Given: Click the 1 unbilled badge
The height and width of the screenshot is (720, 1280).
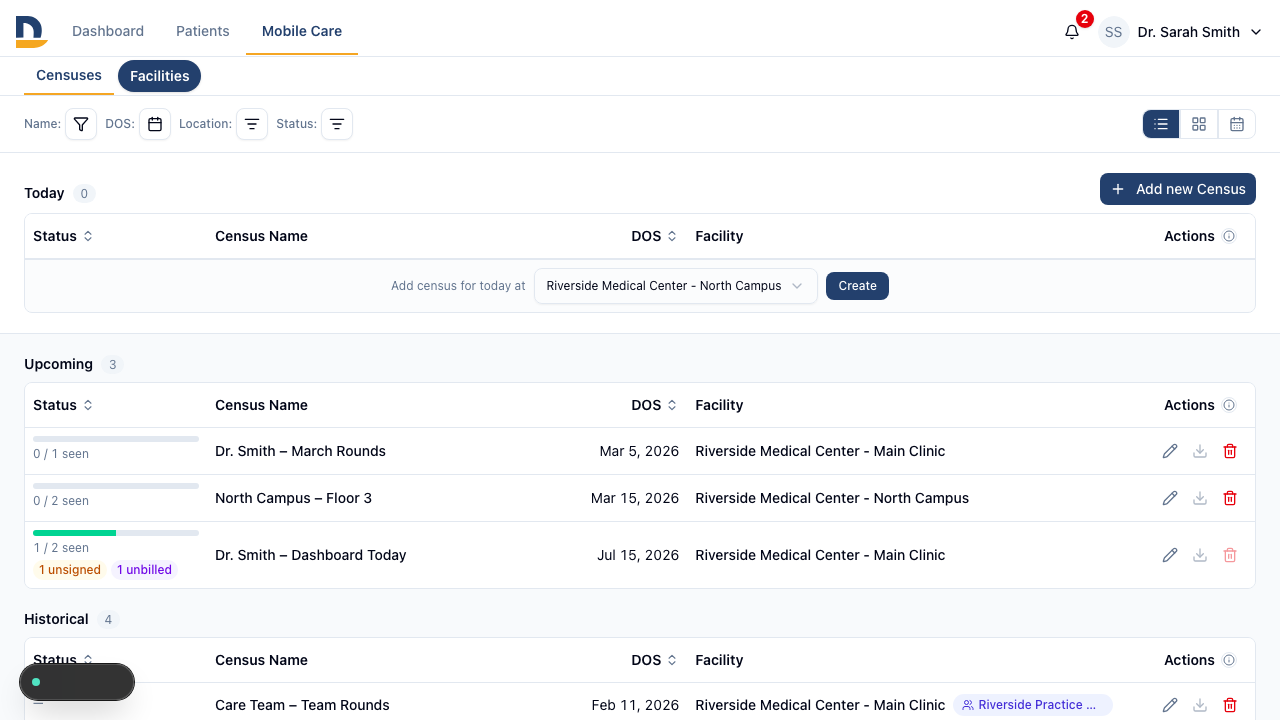Looking at the screenshot, I should coord(144,570).
